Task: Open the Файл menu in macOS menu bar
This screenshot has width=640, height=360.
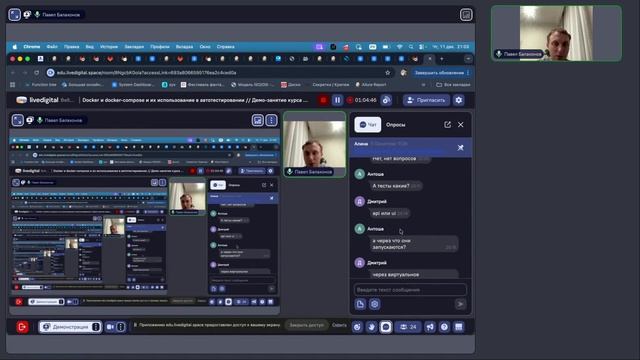Action: [x=52, y=47]
